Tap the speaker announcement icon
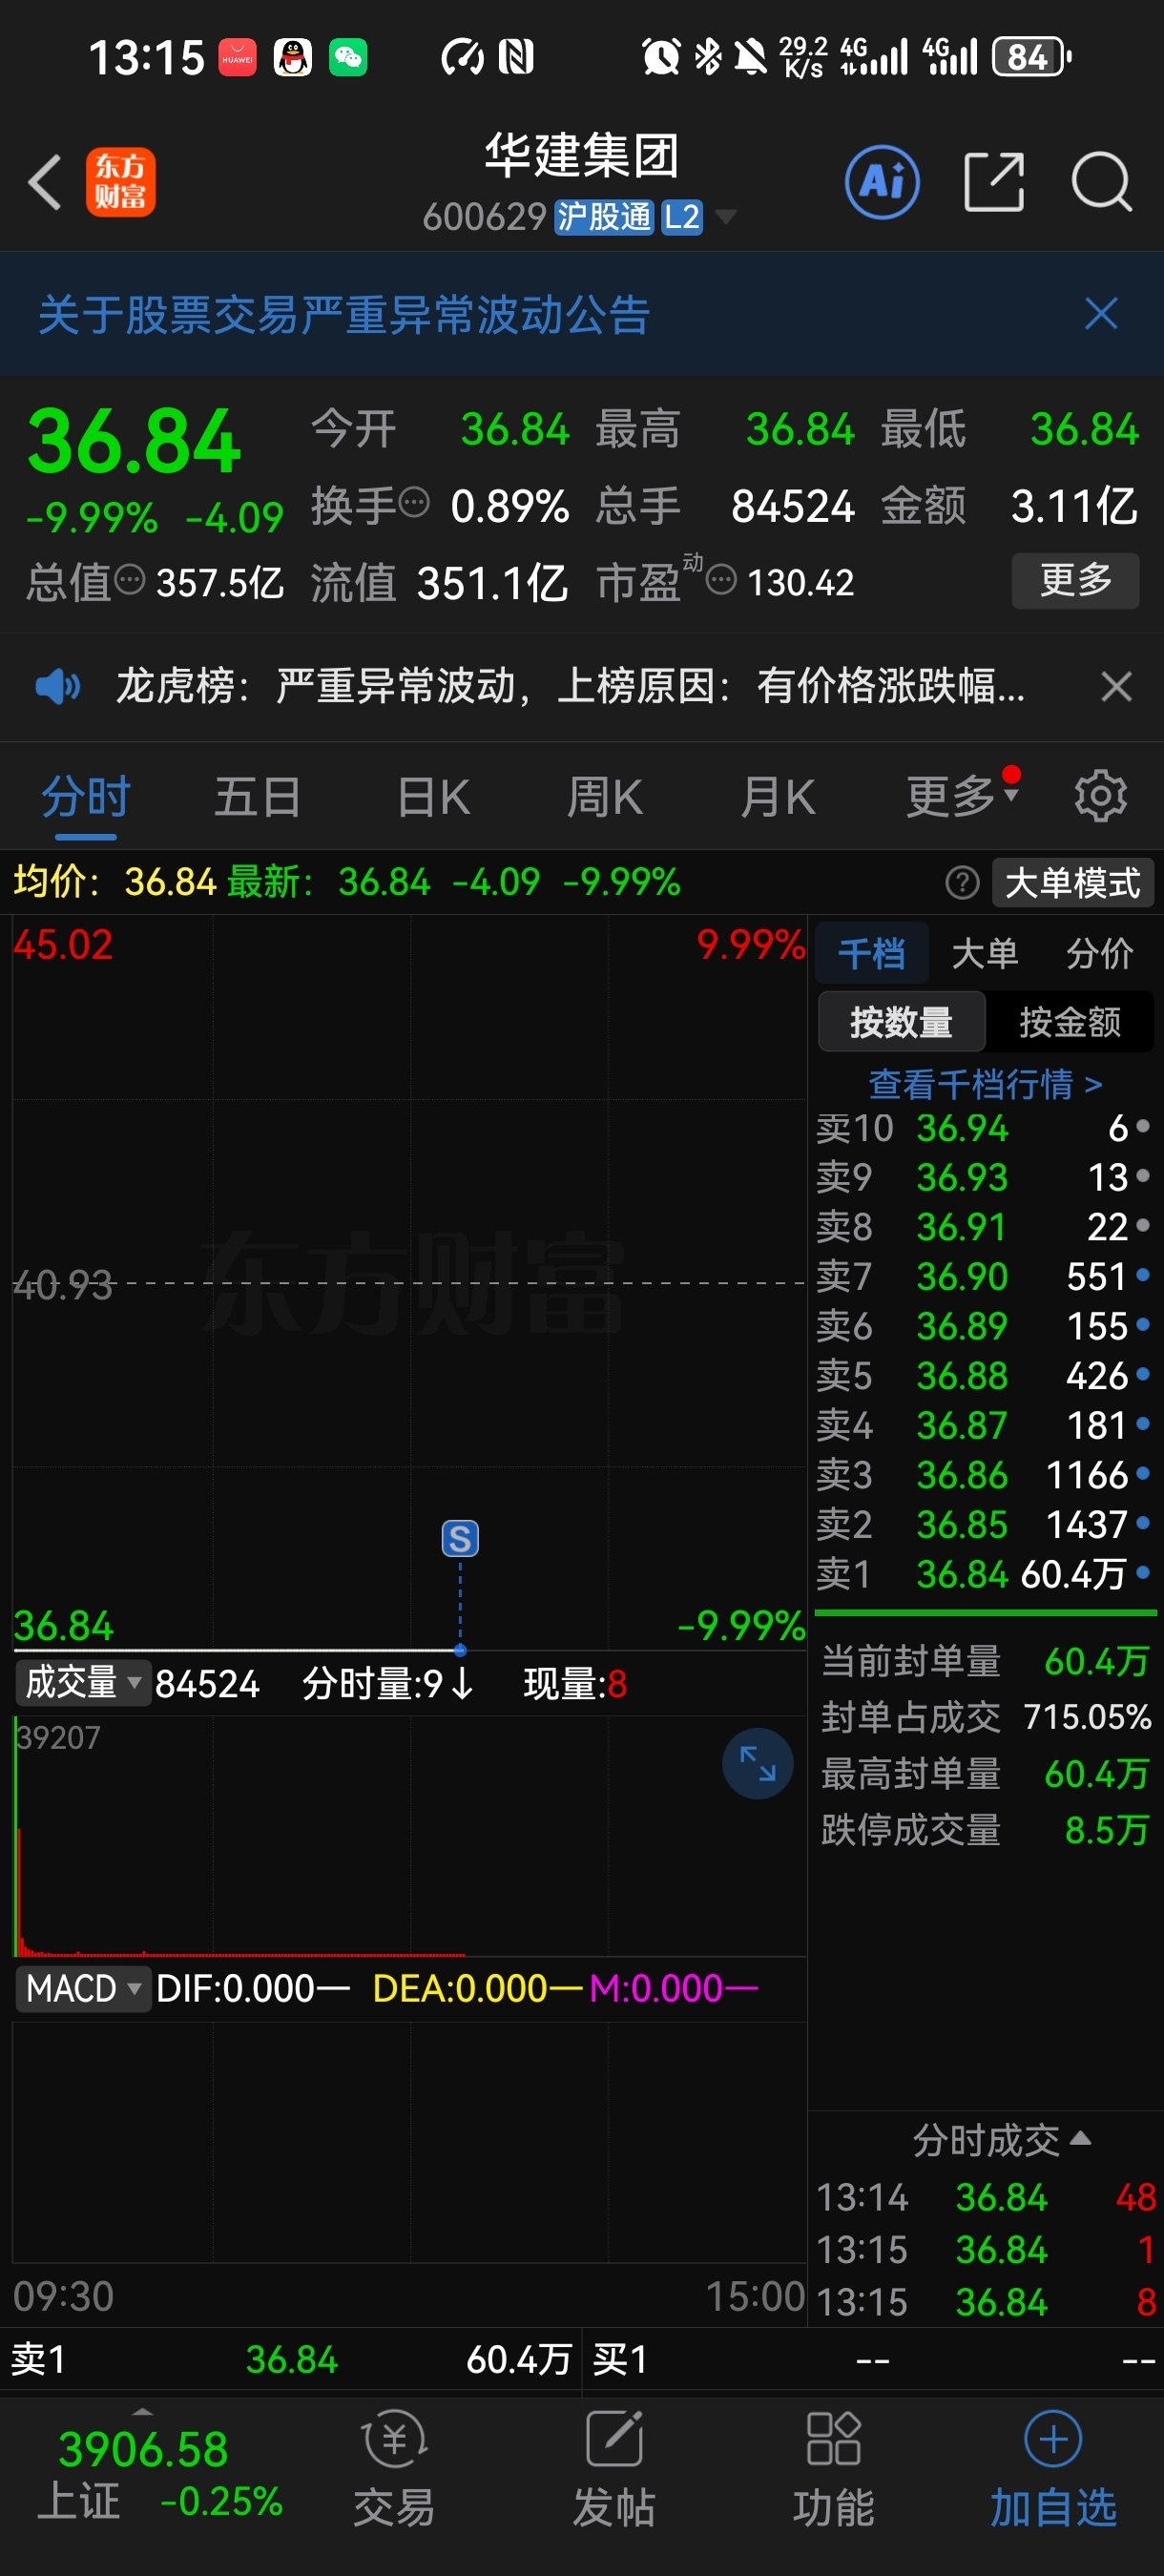Image resolution: width=1164 pixels, height=2576 pixels. (x=58, y=687)
